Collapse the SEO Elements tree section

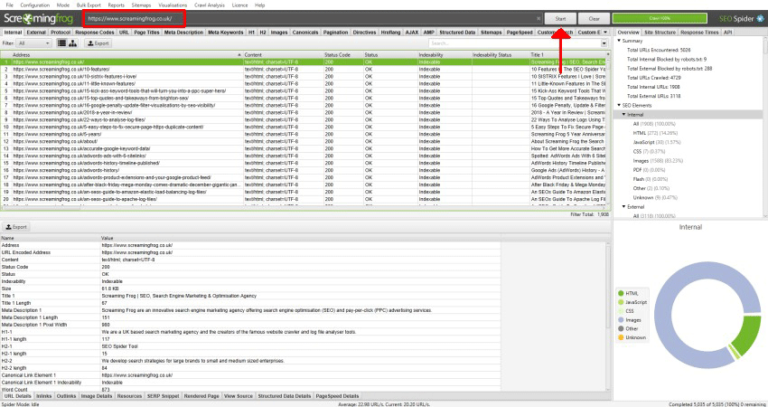point(619,105)
